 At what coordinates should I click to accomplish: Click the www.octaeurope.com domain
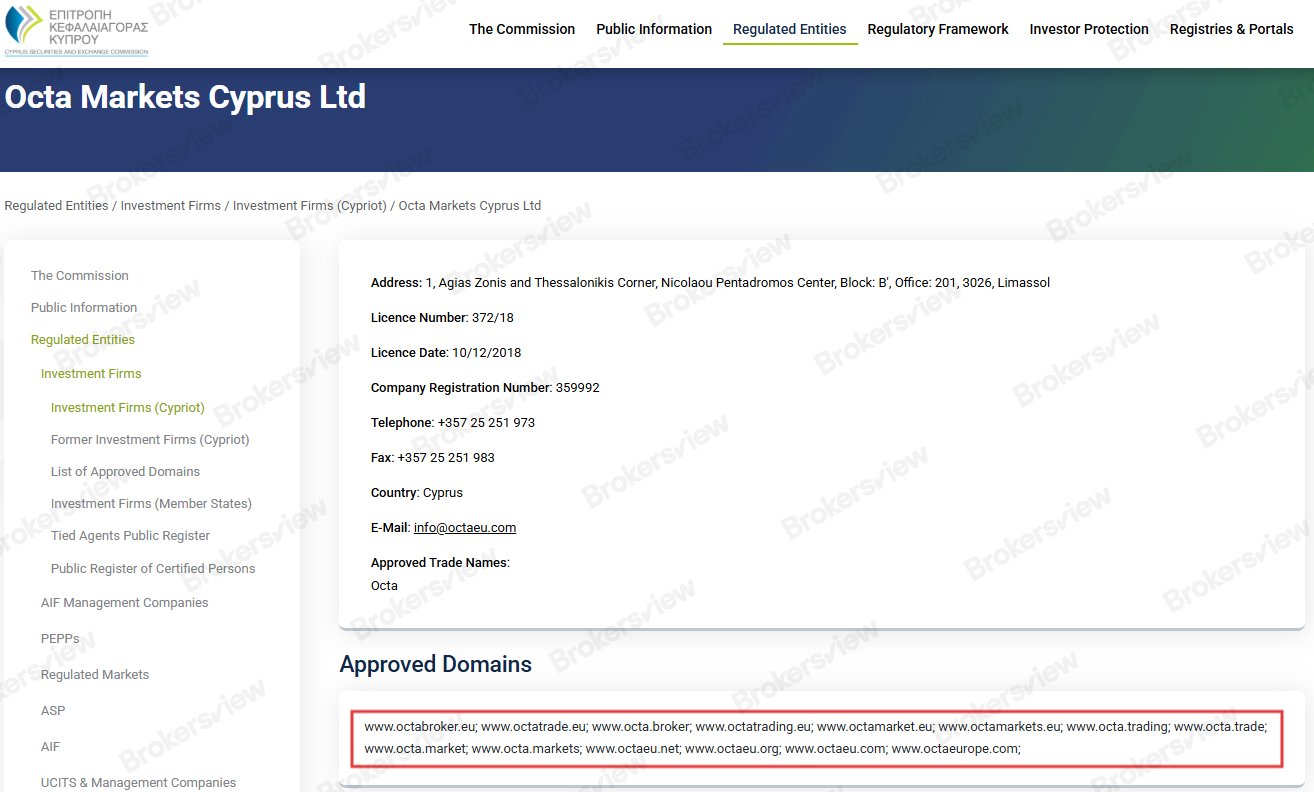(x=956, y=749)
